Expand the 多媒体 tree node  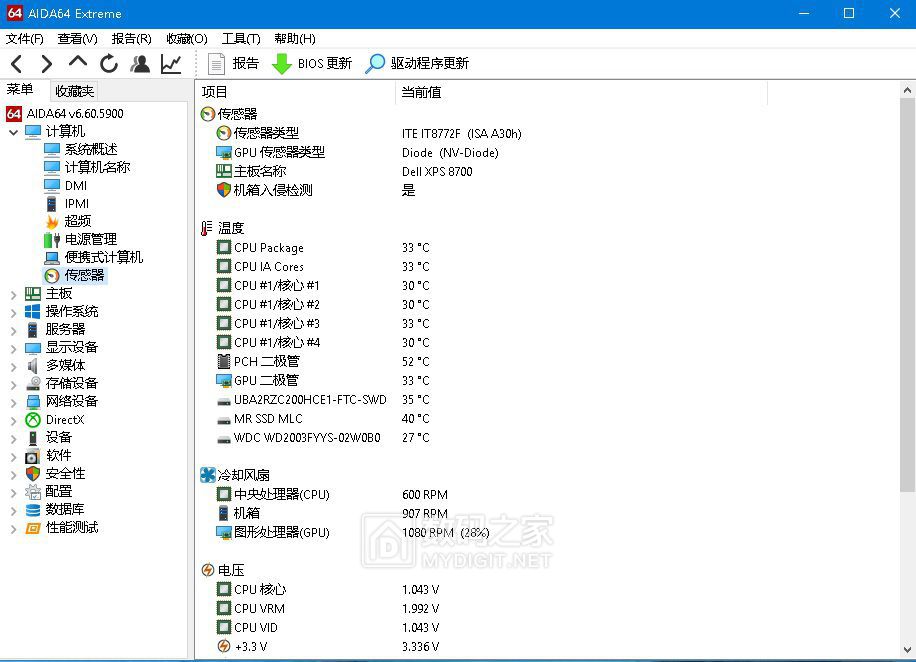pos(13,367)
